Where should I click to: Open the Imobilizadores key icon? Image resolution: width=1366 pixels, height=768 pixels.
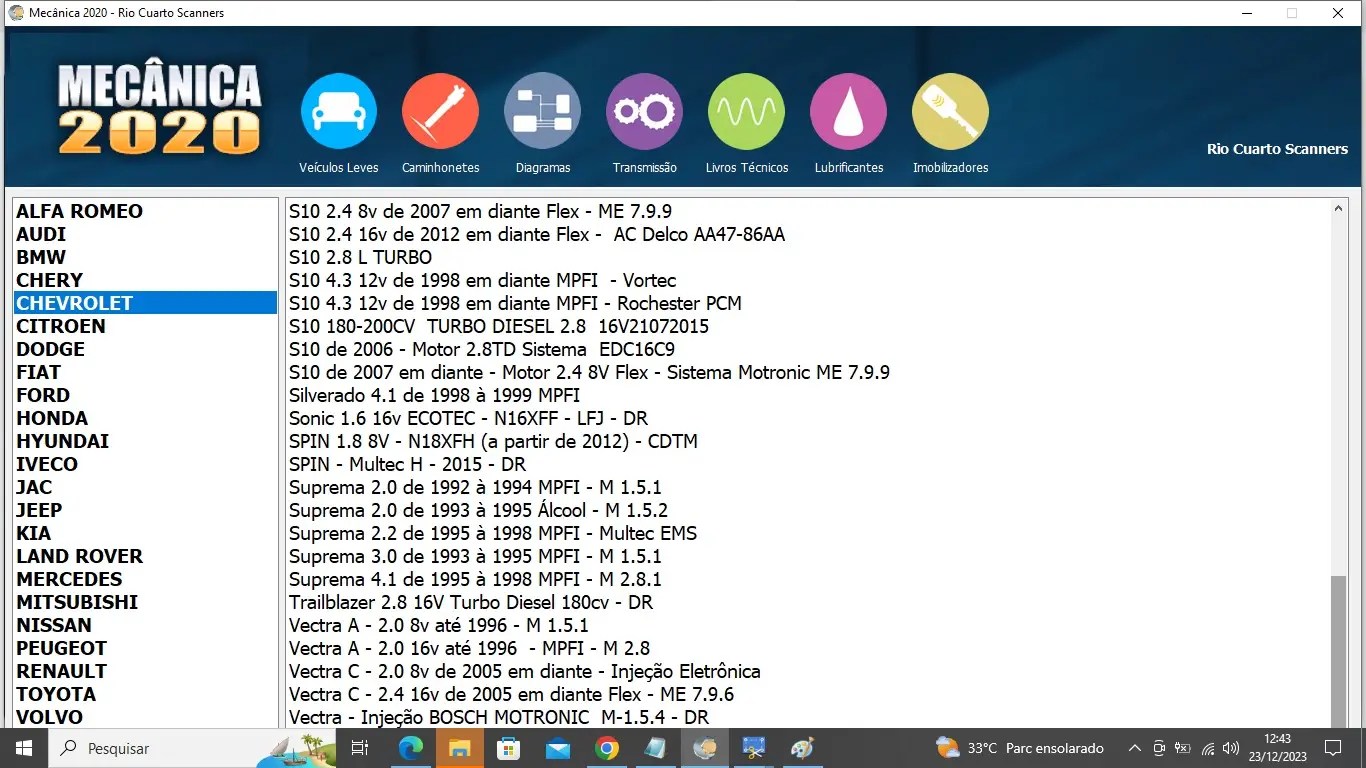950,111
